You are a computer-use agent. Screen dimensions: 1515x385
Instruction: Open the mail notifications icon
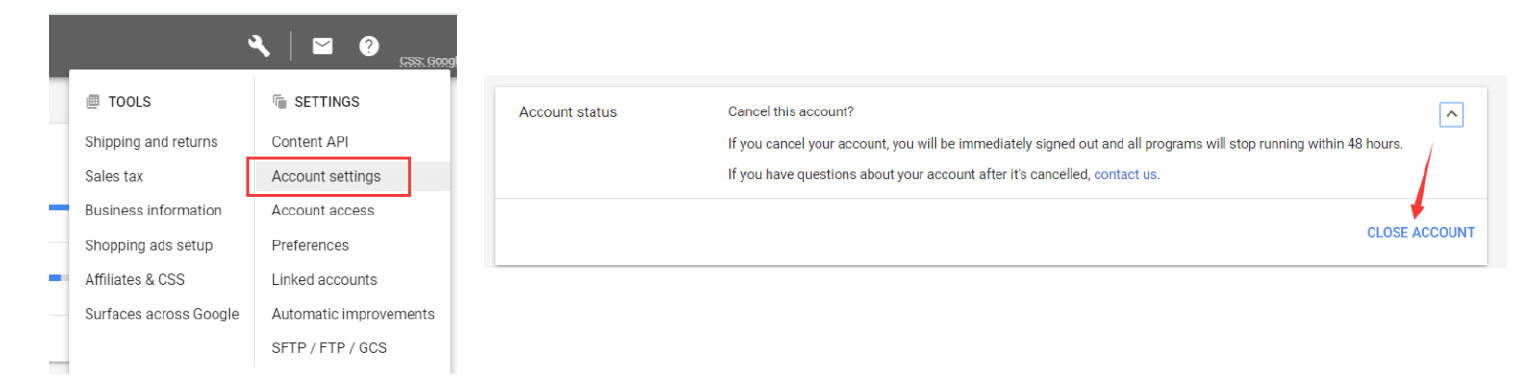click(322, 45)
